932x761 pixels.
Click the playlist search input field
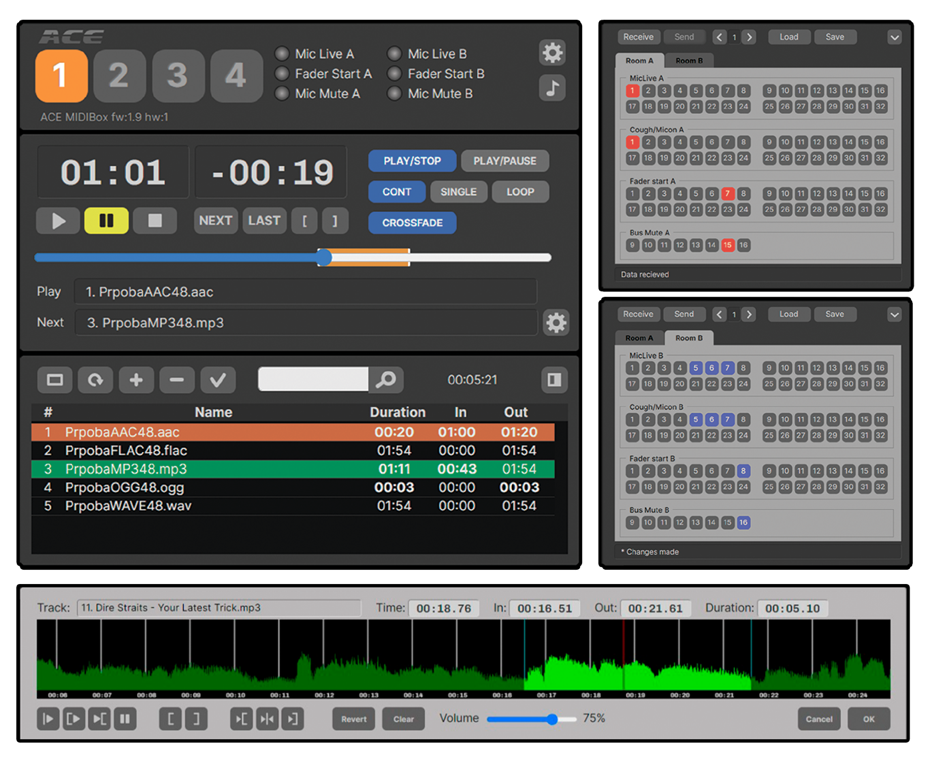click(x=313, y=379)
